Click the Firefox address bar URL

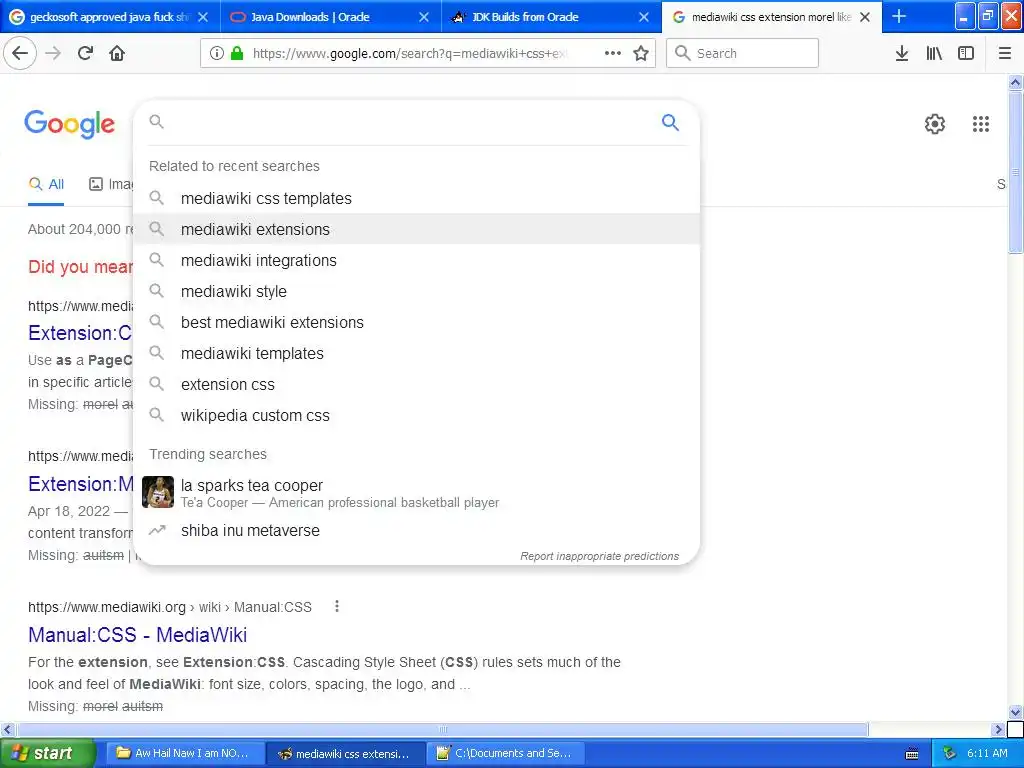pos(410,54)
